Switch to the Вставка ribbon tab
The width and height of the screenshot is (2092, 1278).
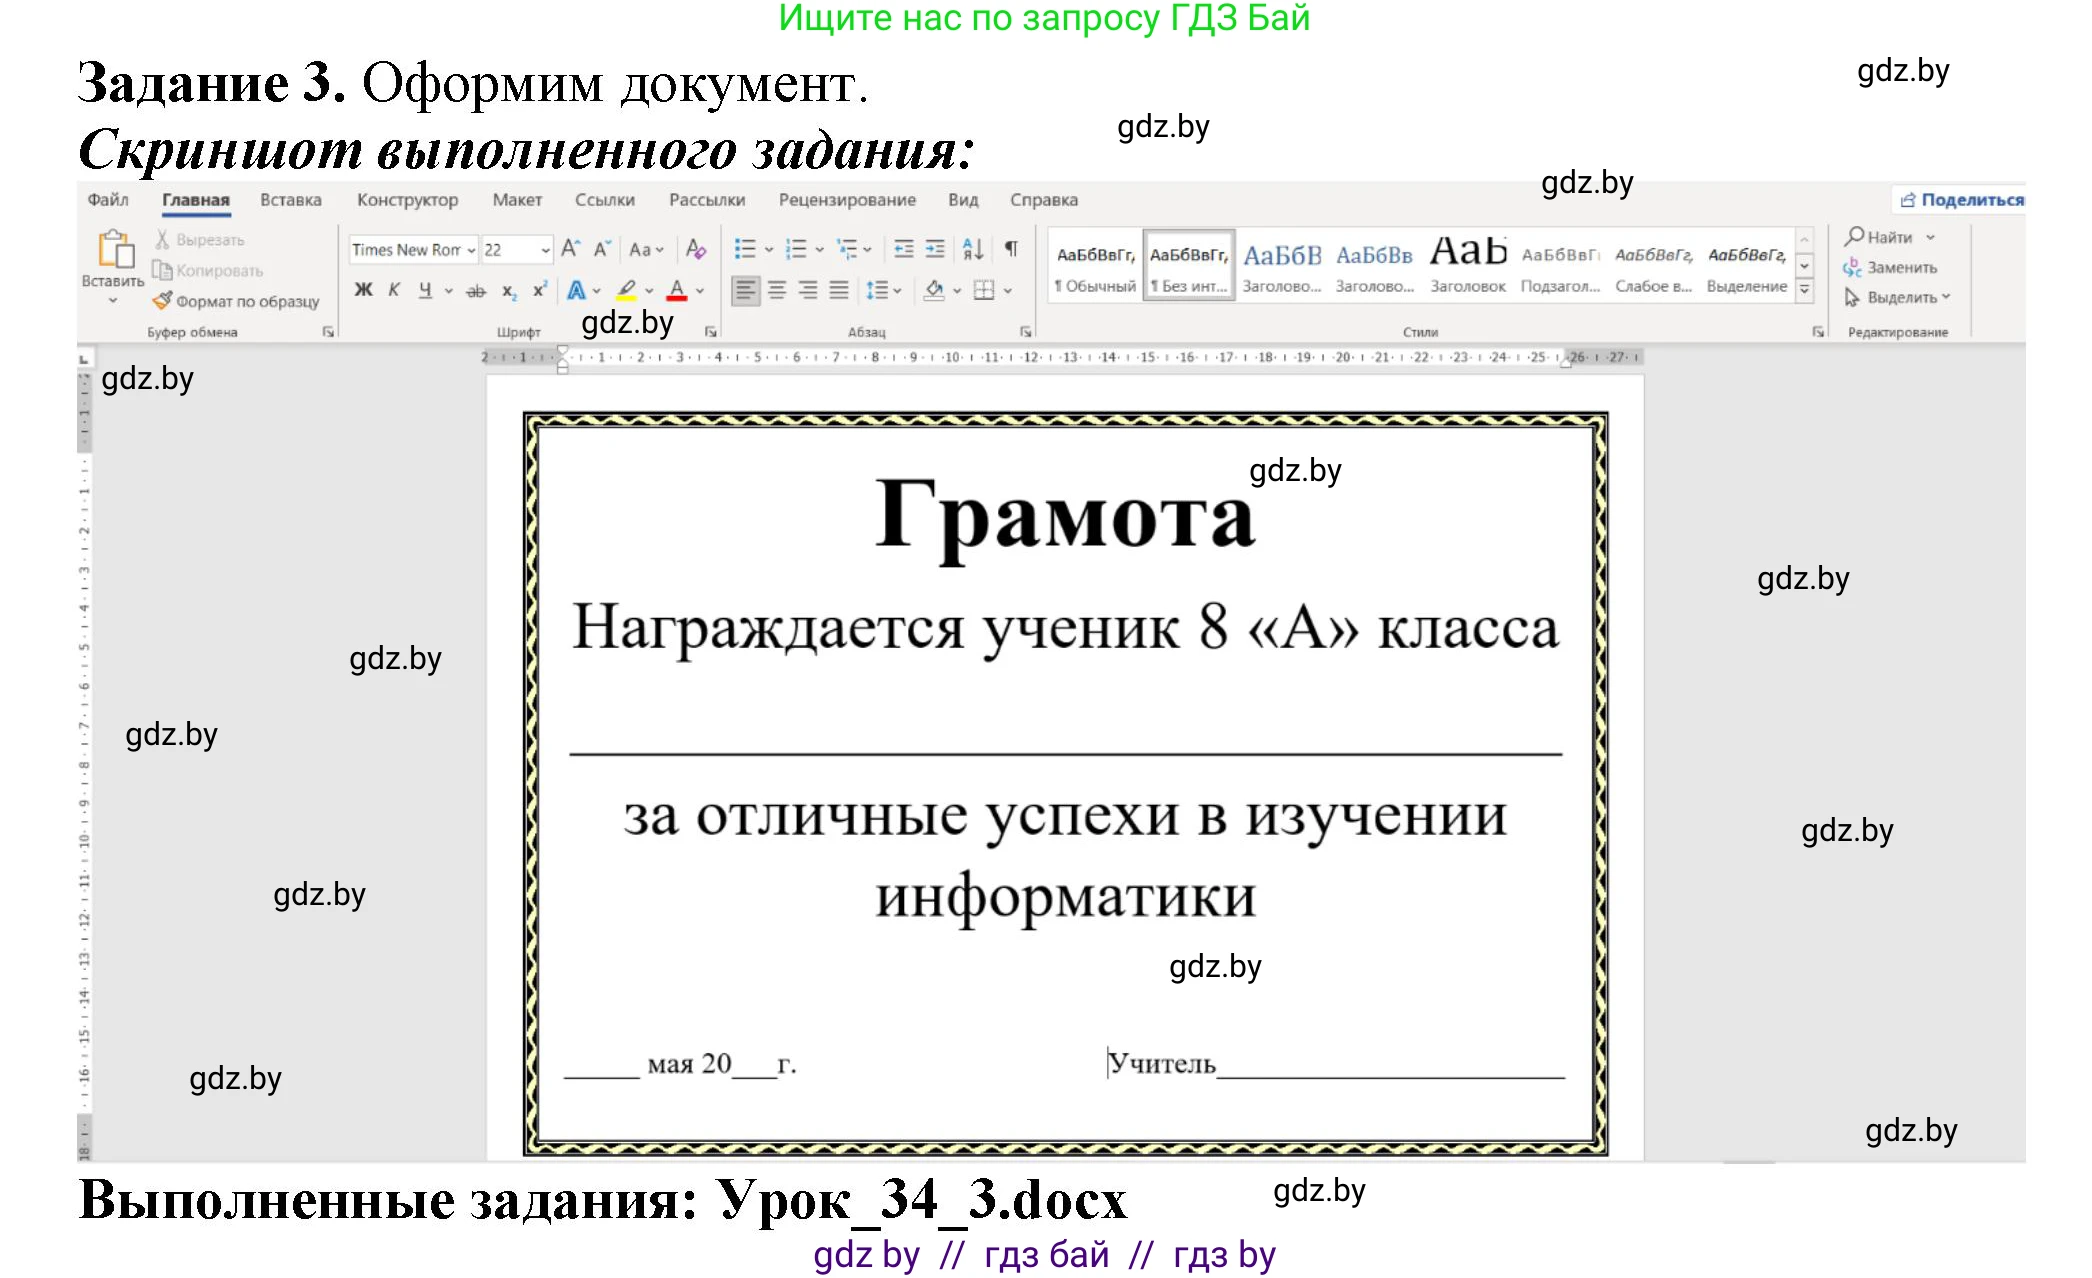click(x=290, y=200)
